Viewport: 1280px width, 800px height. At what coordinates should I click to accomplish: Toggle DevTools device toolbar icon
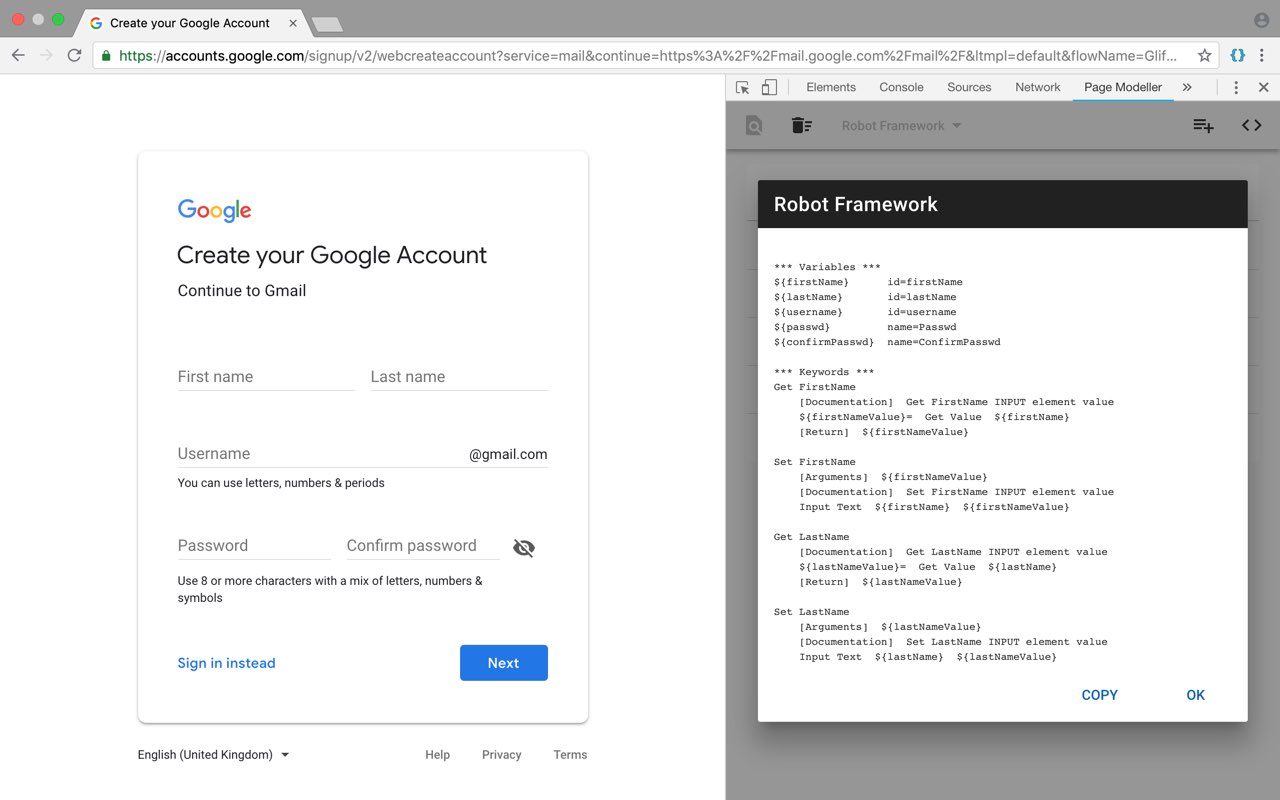(x=769, y=87)
